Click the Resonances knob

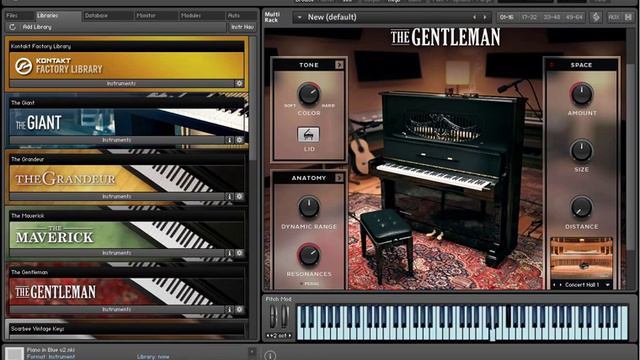[309, 255]
